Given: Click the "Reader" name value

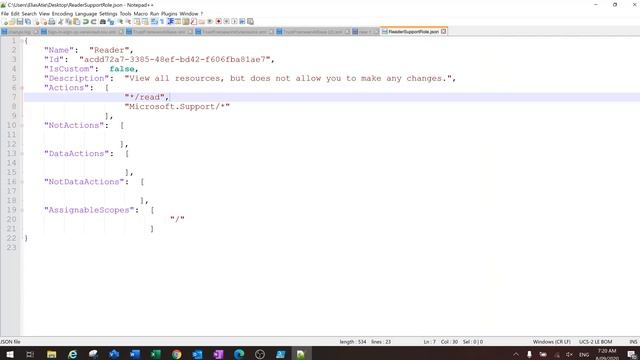Looking at the screenshot, I should click(109, 50).
